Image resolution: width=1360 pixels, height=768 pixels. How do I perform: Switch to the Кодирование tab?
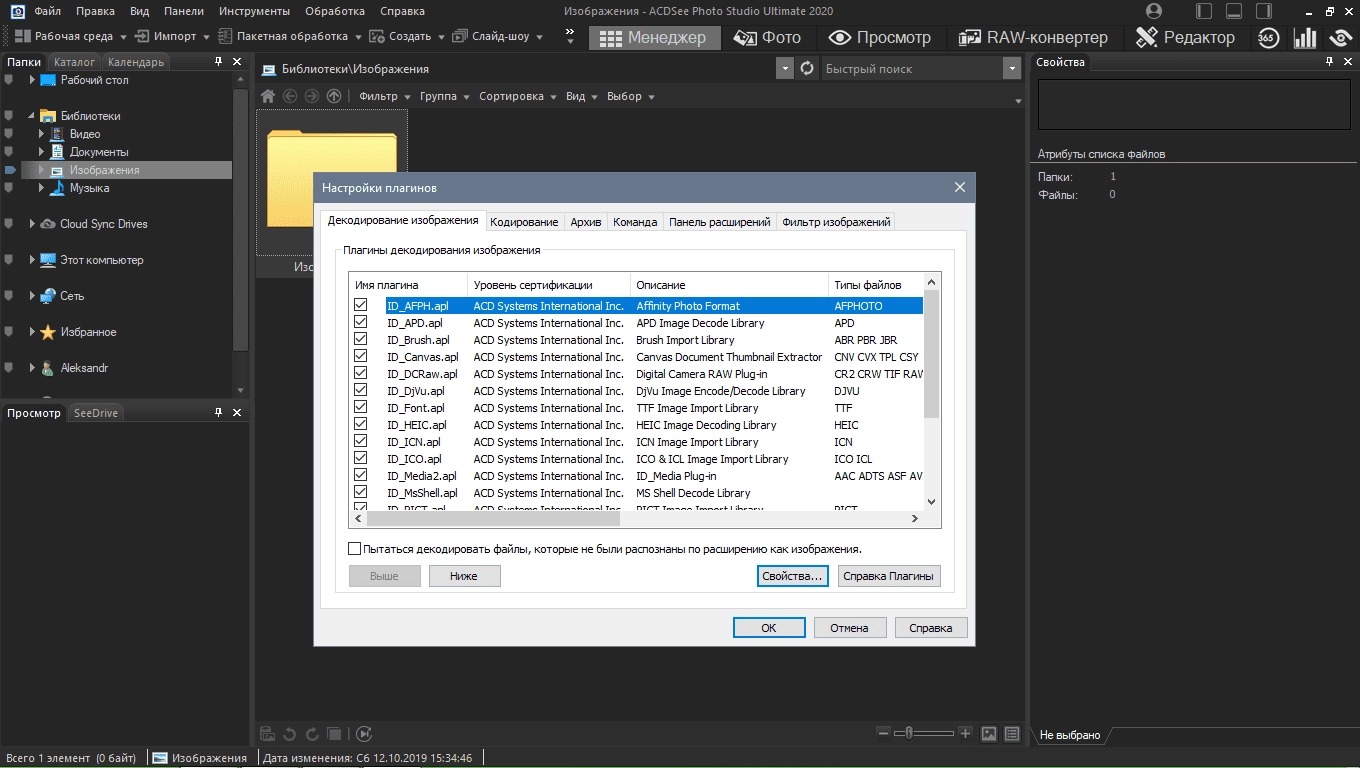pyautogui.click(x=524, y=222)
